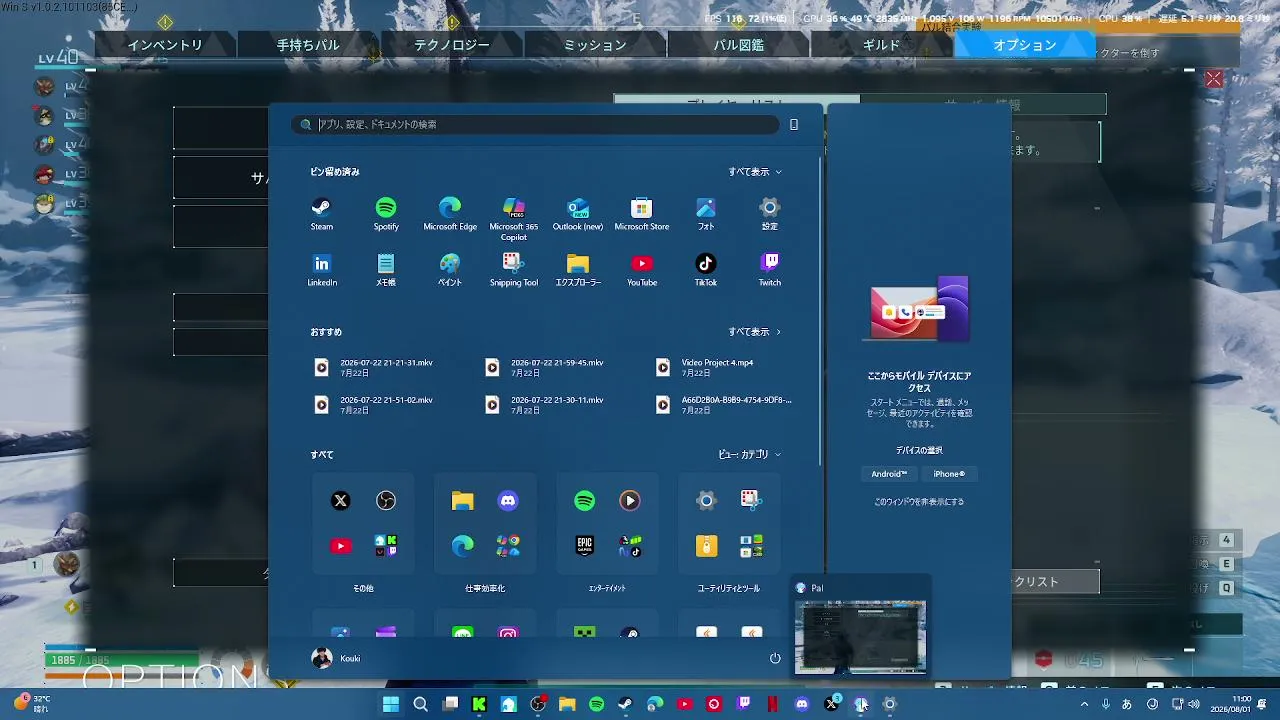1280x720 pixels.
Task: Open Snipping Tool pinned app
Action: point(514,270)
